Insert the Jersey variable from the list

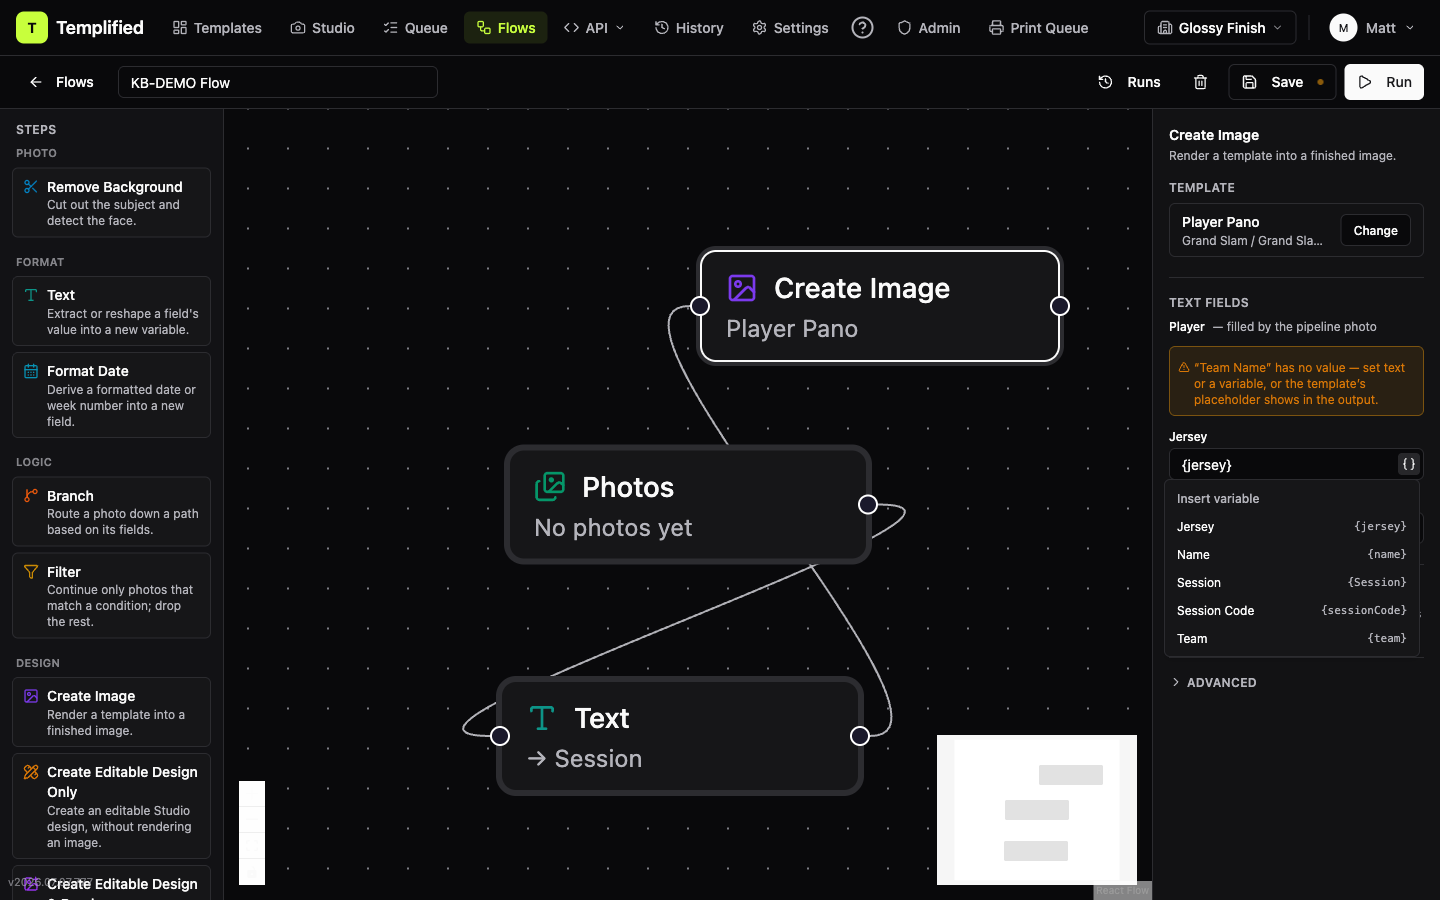pyautogui.click(x=1292, y=526)
